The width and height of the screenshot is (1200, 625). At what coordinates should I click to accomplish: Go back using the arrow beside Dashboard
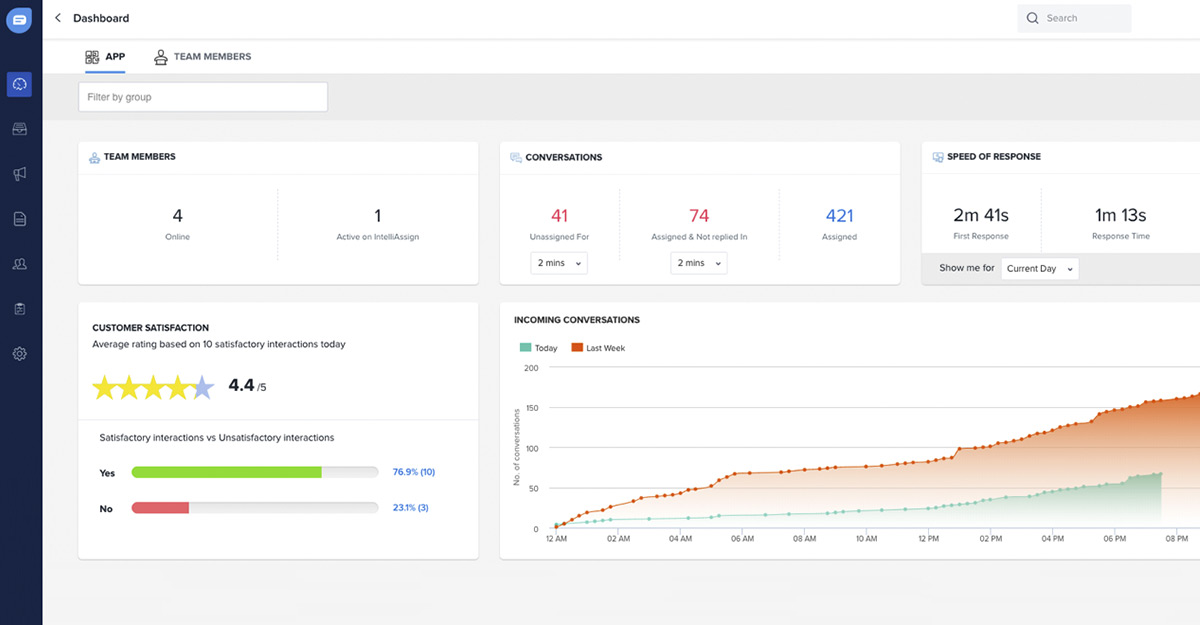tap(58, 18)
